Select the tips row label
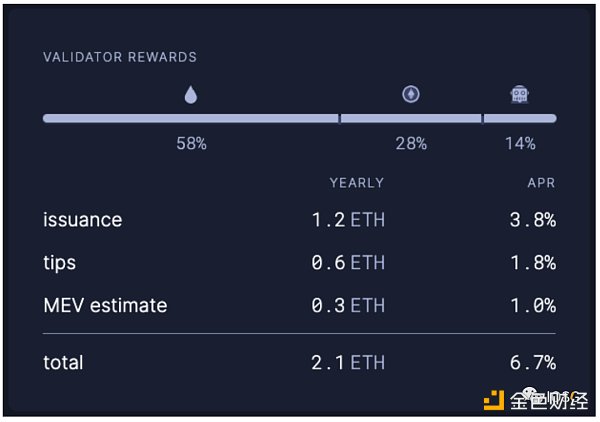The width and height of the screenshot is (600, 422). click(60, 263)
